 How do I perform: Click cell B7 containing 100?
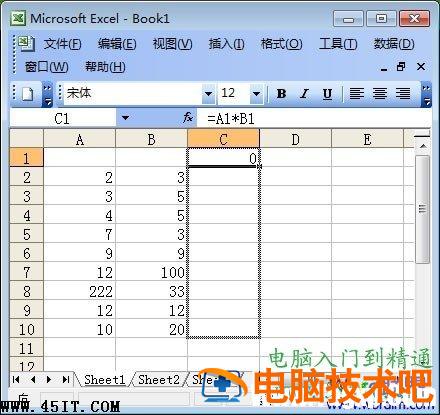[152, 272]
